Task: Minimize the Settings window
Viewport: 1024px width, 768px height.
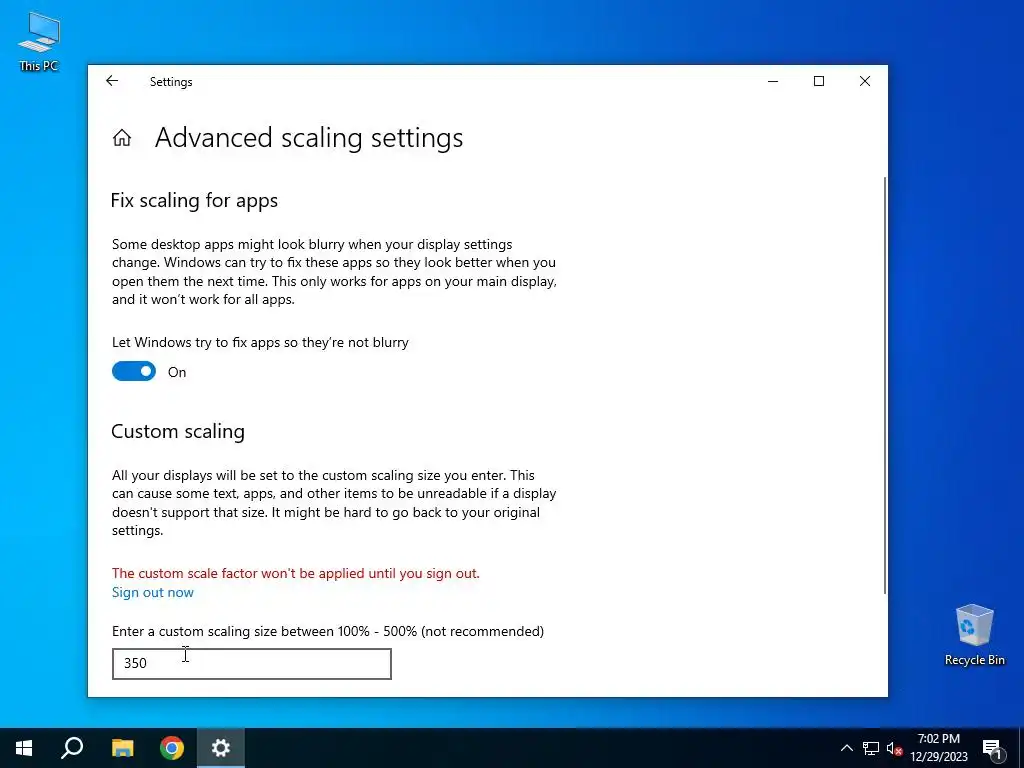Action: pos(773,82)
